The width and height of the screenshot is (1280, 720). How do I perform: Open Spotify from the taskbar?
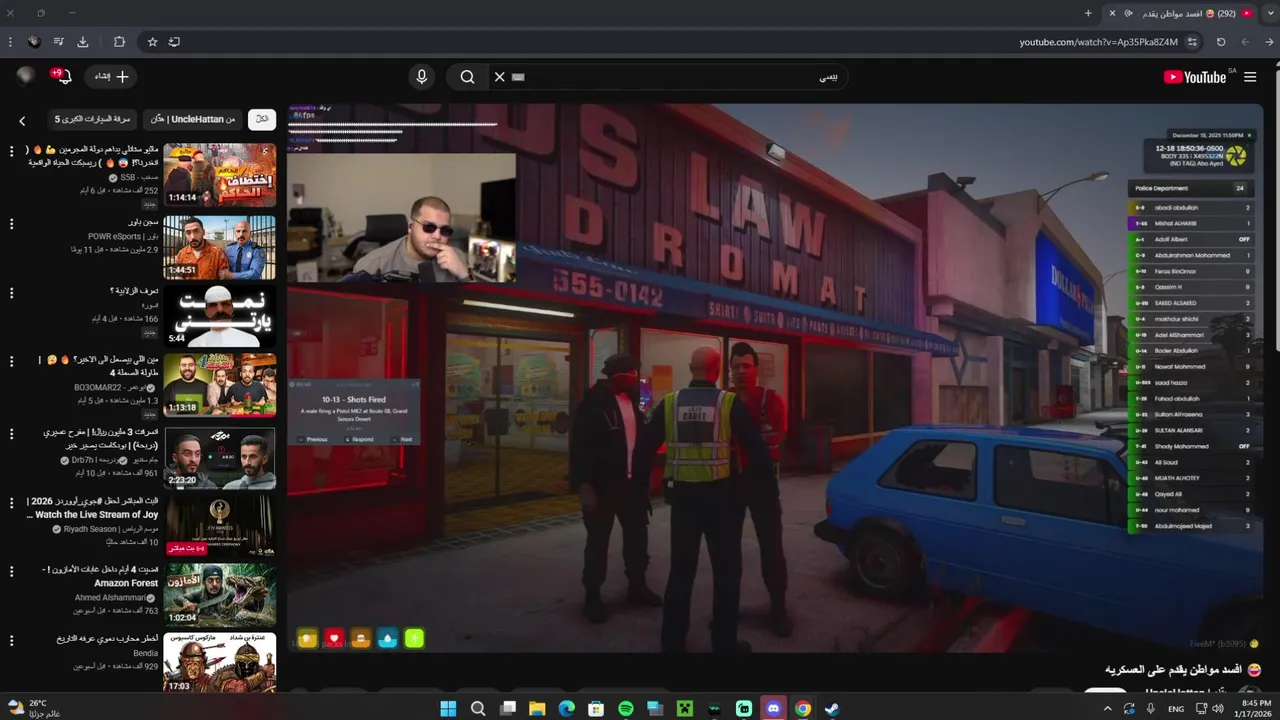[x=626, y=708]
